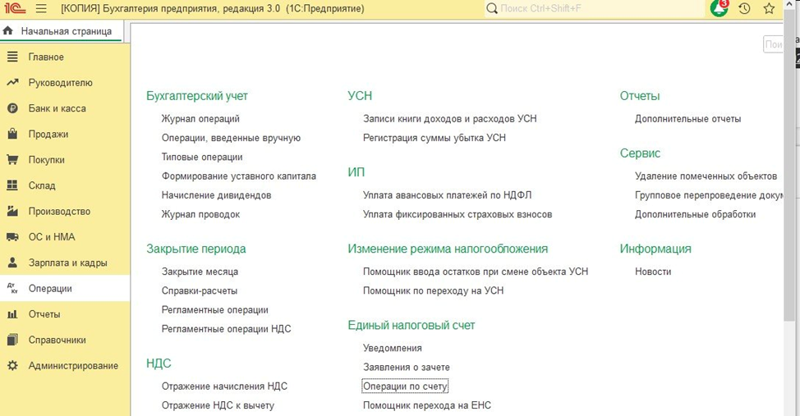
Task: Click the Банк и касса coin icon
Action: pos(12,108)
